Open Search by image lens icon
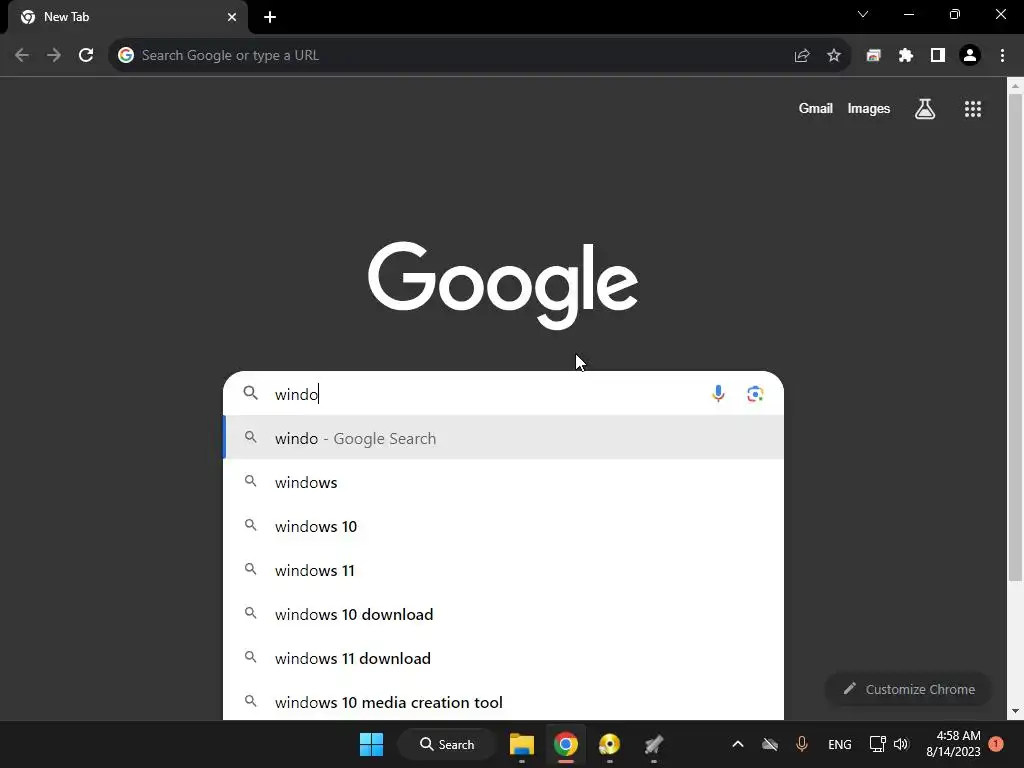This screenshot has height=768, width=1024. 756,394
